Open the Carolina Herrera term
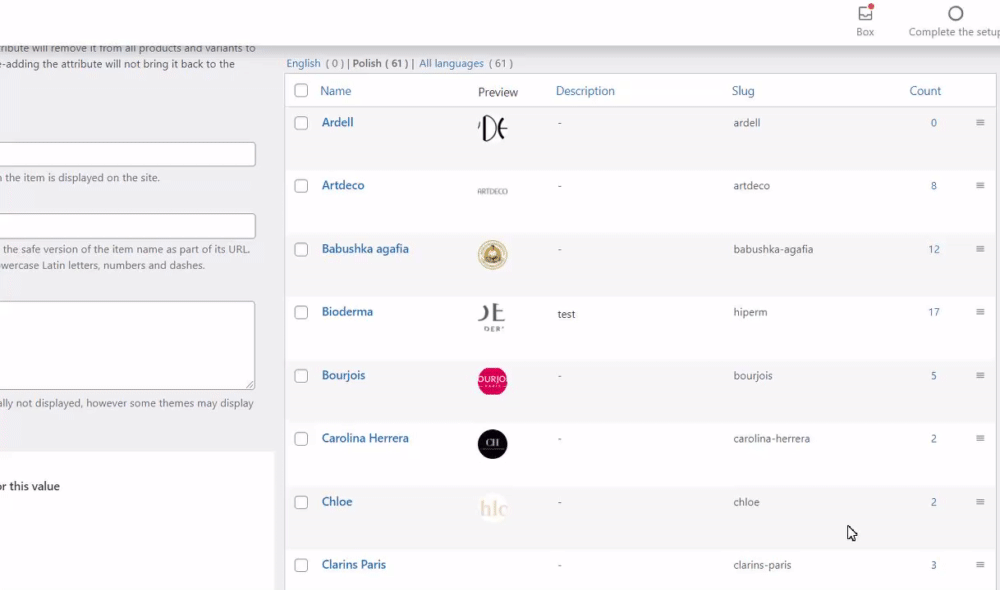The width and height of the screenshot is (1000, 590). pos(365,438)
